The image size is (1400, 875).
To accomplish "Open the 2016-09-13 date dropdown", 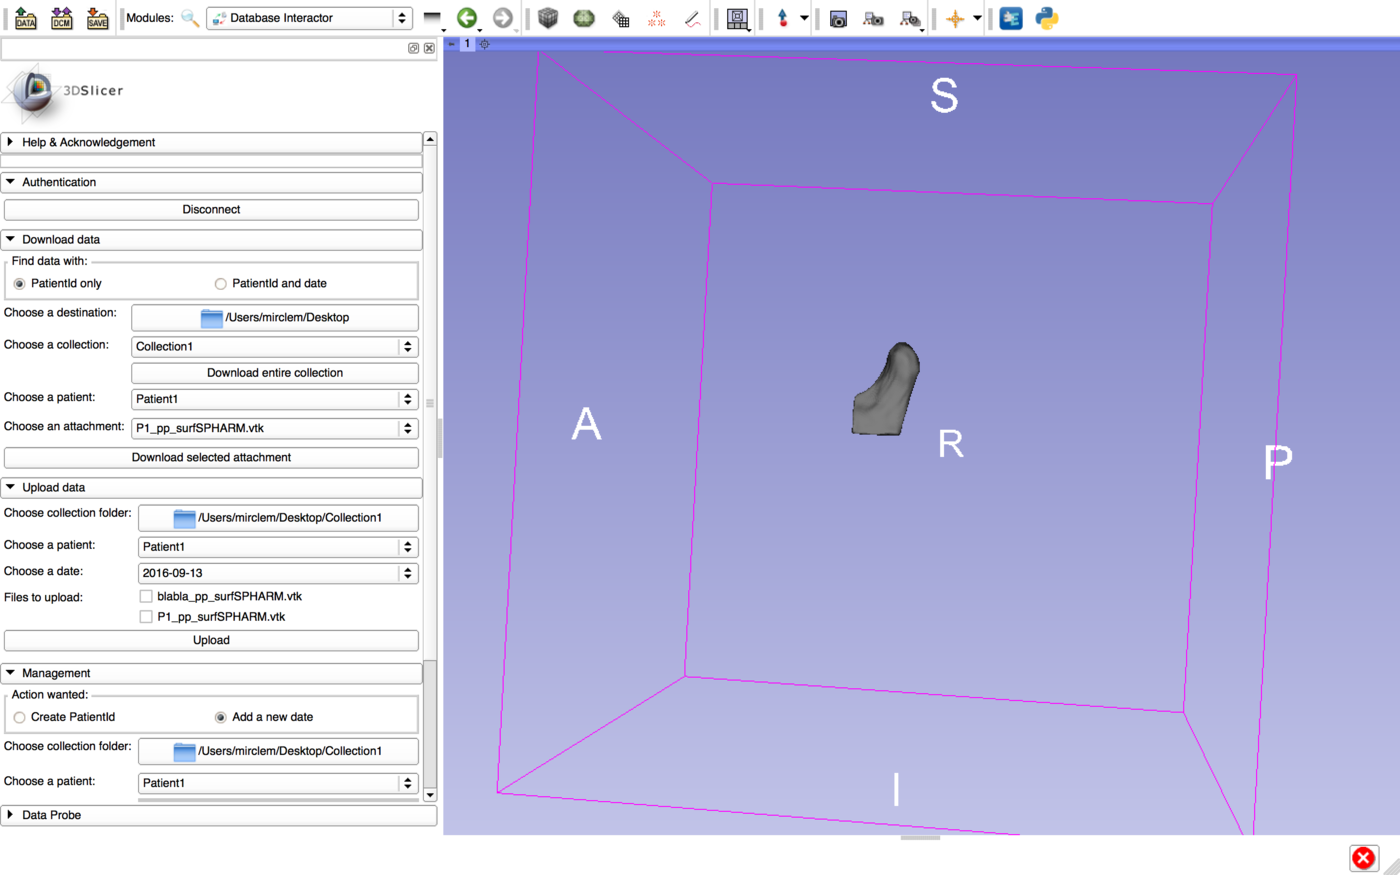I will pyautogui.click(x=277, y=573).
